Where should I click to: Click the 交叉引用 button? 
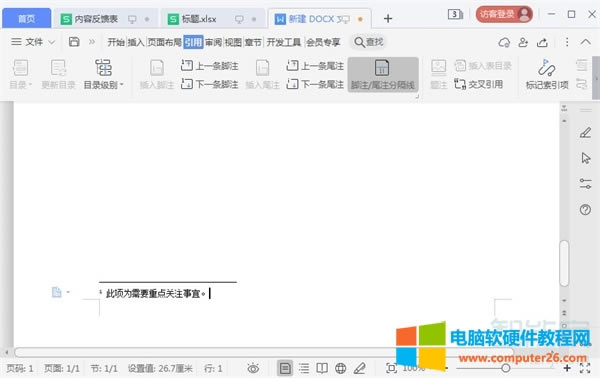click(x=478, y=84)
